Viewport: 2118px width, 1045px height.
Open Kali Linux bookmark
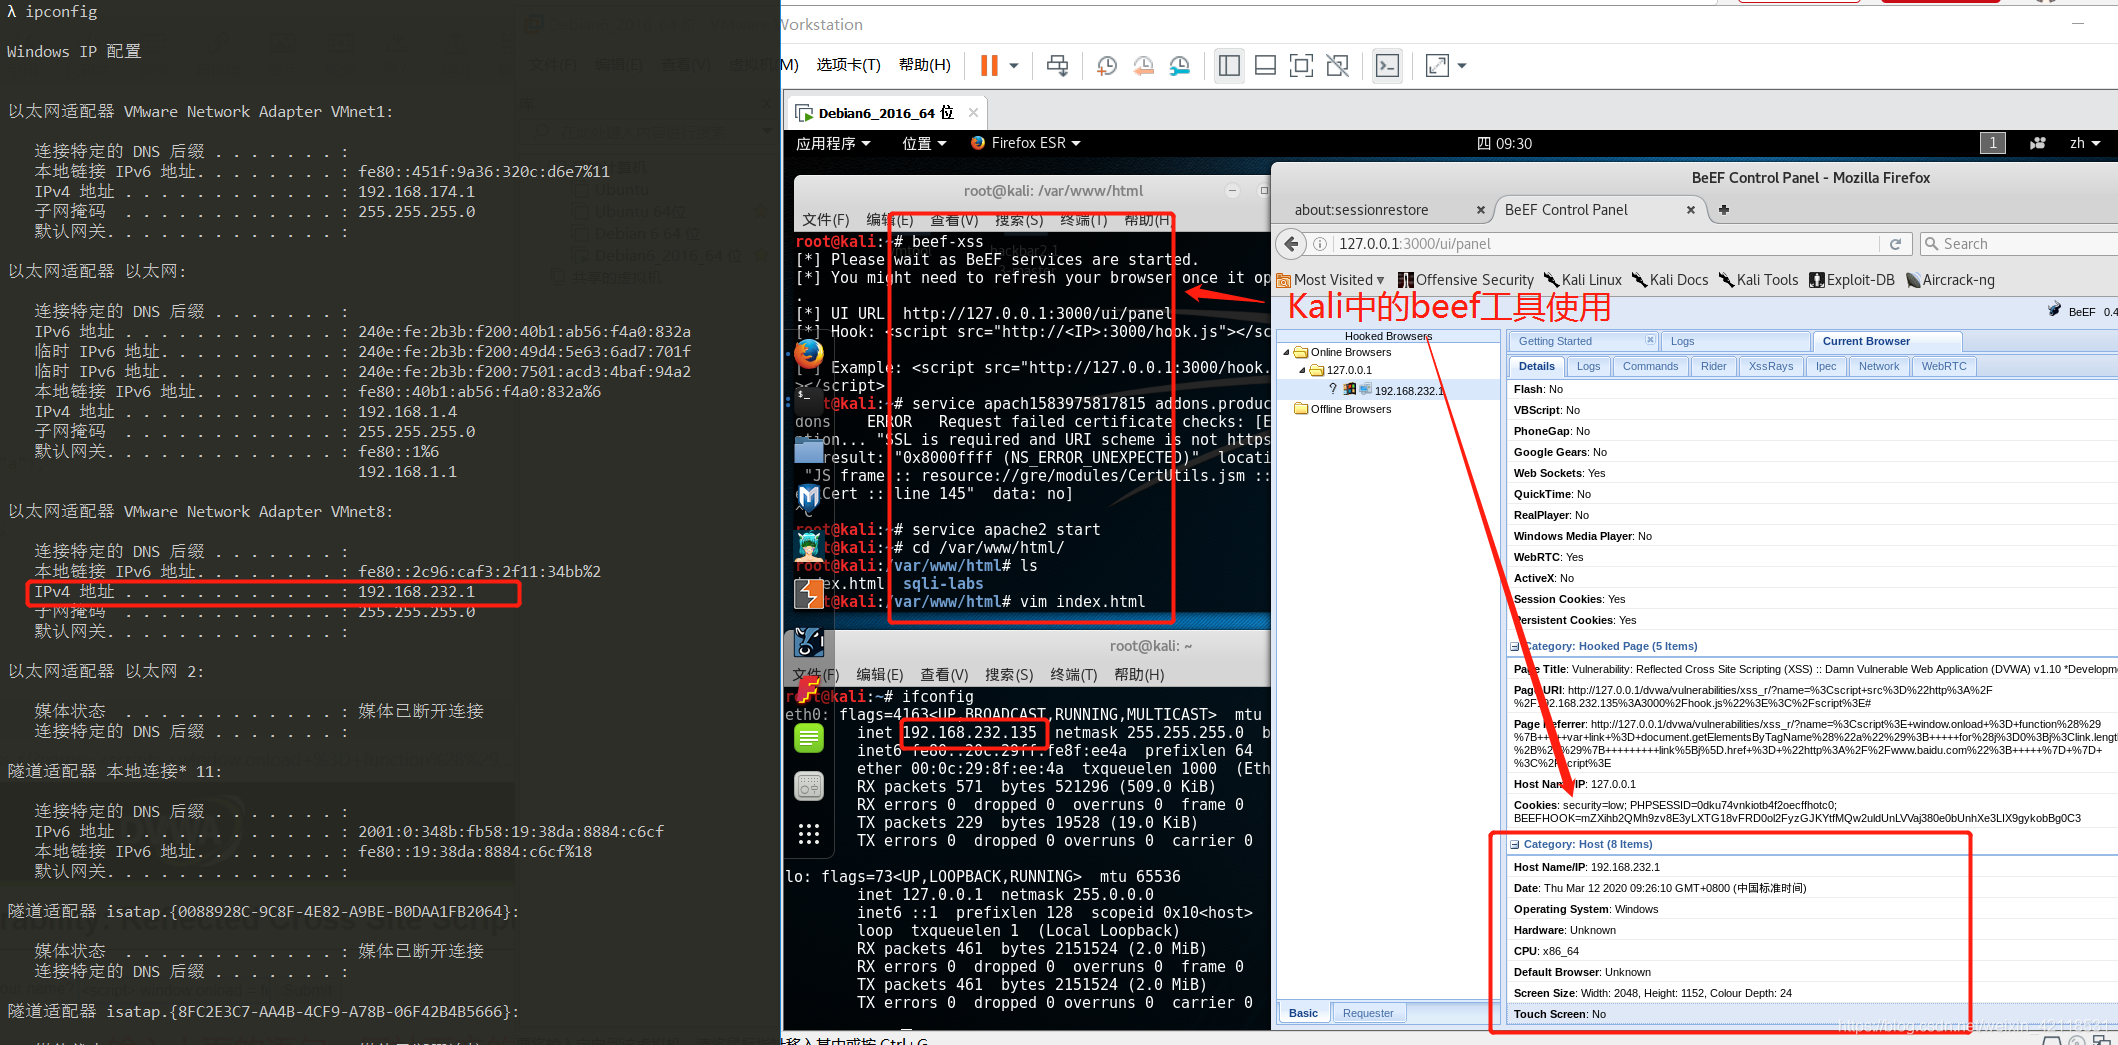pos(1583,280)
